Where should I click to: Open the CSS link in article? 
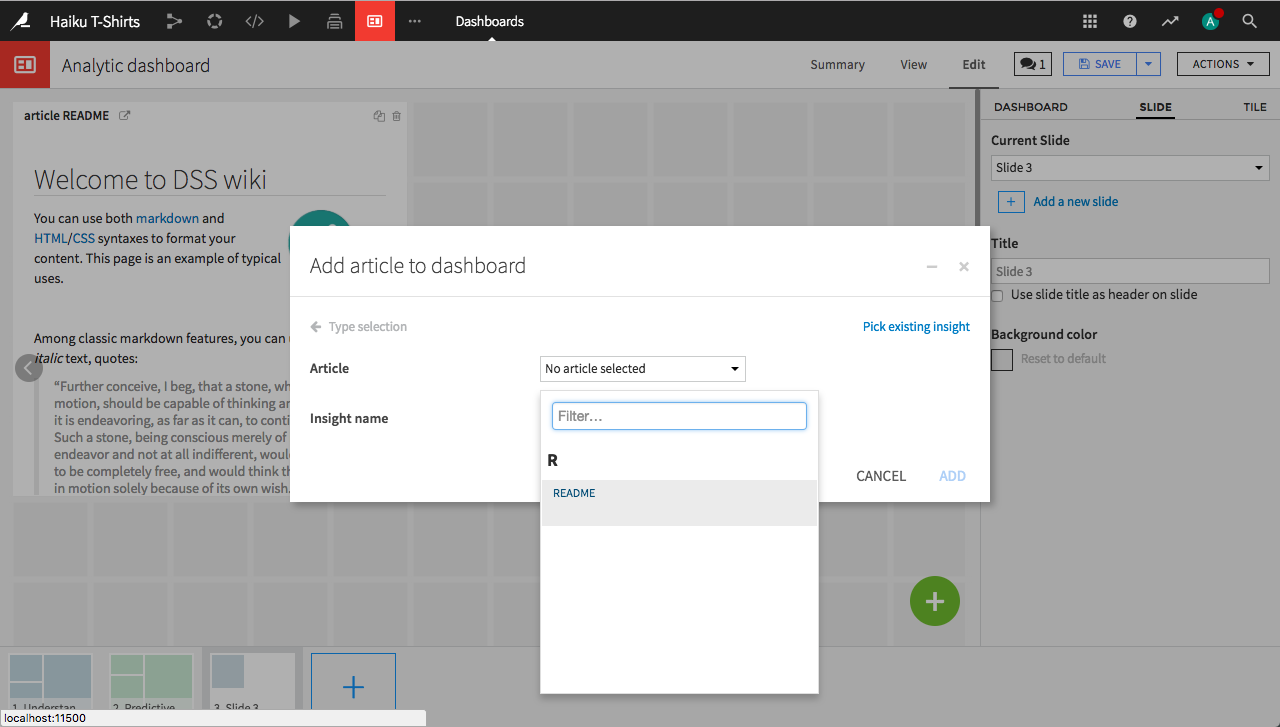84,238
